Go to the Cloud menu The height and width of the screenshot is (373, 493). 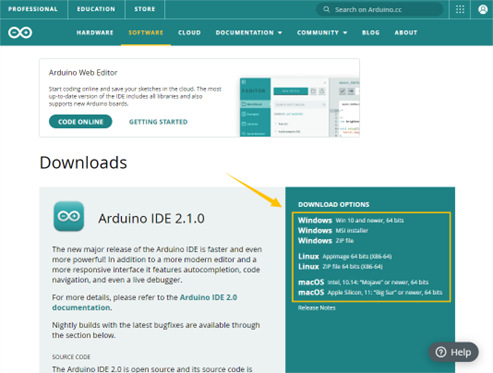coord(189,33)
